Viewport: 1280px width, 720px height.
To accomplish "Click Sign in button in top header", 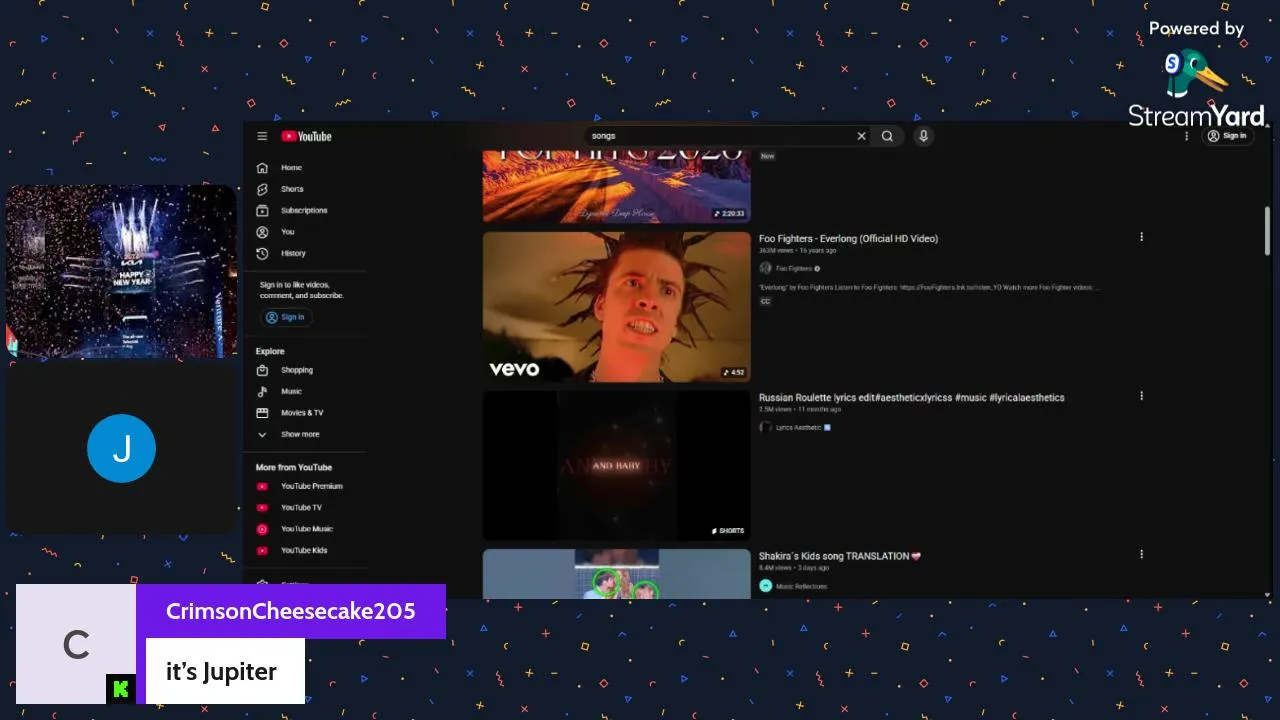I will [x=1227, y=136].
